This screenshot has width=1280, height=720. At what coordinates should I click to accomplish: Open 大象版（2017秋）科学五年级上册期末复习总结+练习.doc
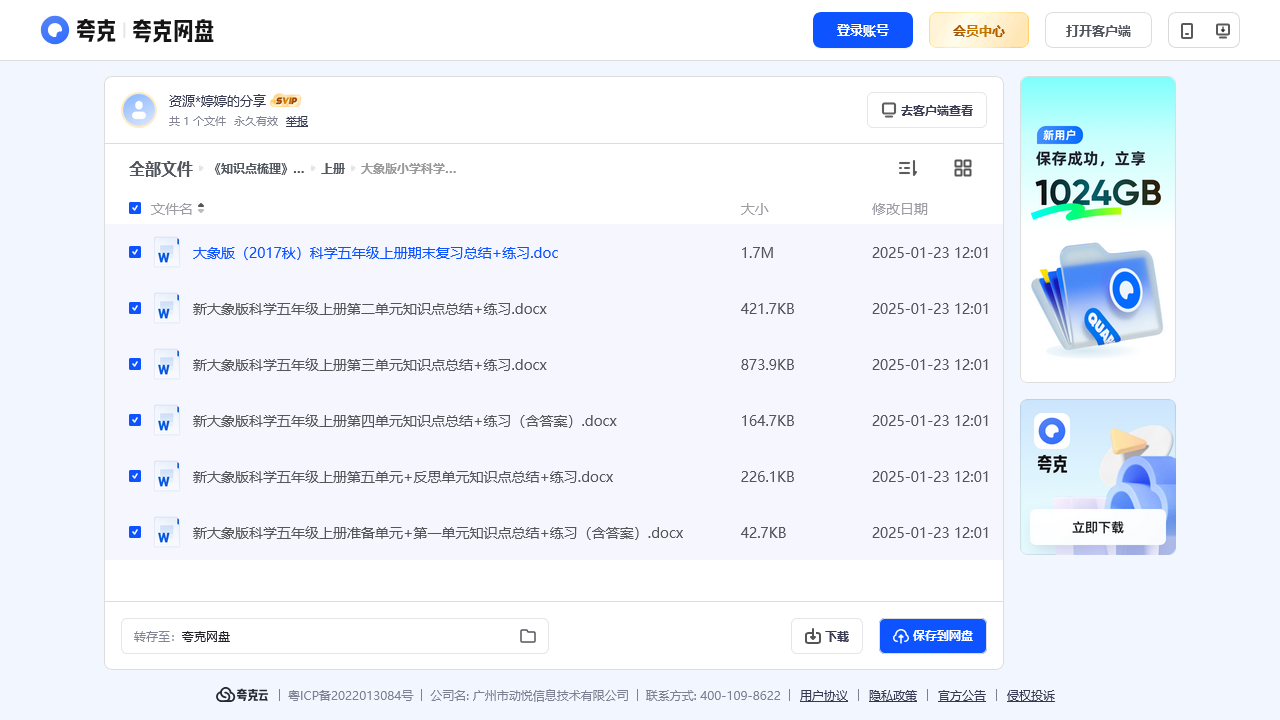[x=375, y=253]
